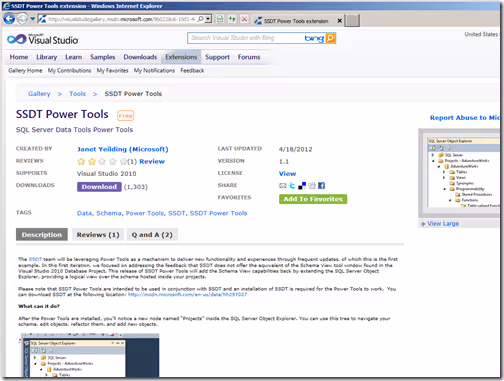
Task: Click the Gallery breadcrumb link
Action: click(x=39, y=94)
